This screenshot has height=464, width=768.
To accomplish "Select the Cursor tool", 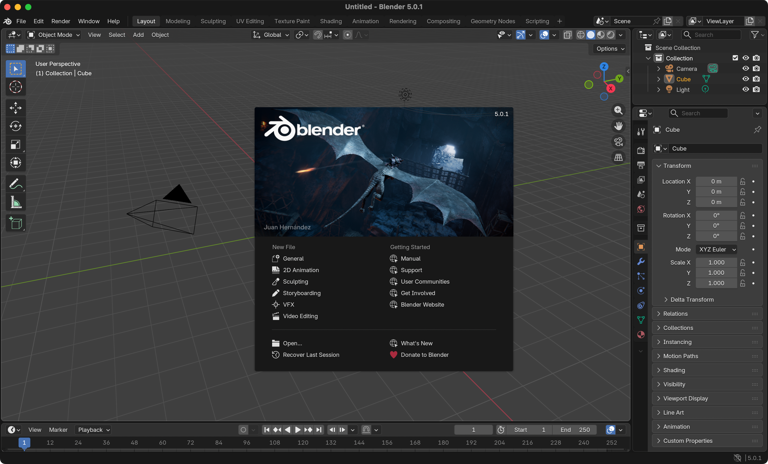I will click(16, 87).
